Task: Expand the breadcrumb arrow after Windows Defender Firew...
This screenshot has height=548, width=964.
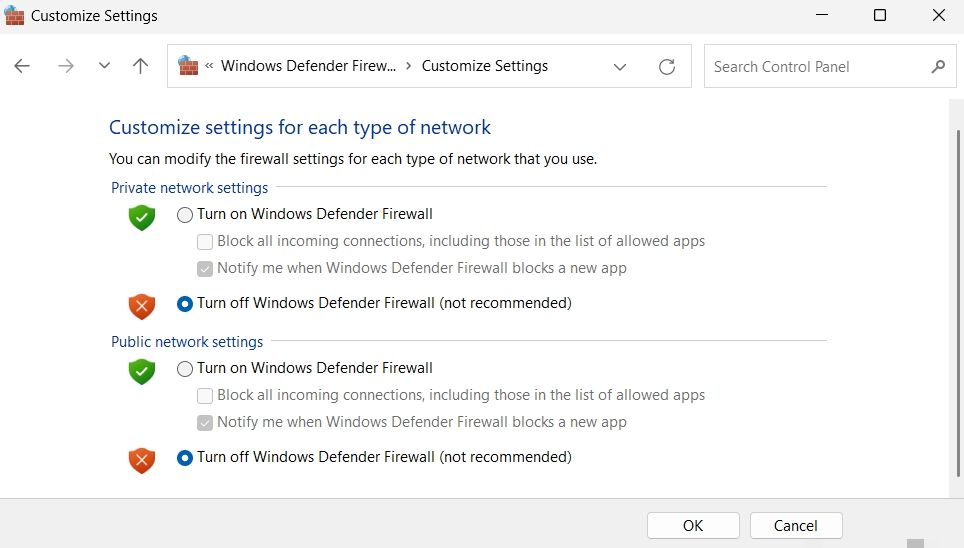Action: [x=408, y=66]
